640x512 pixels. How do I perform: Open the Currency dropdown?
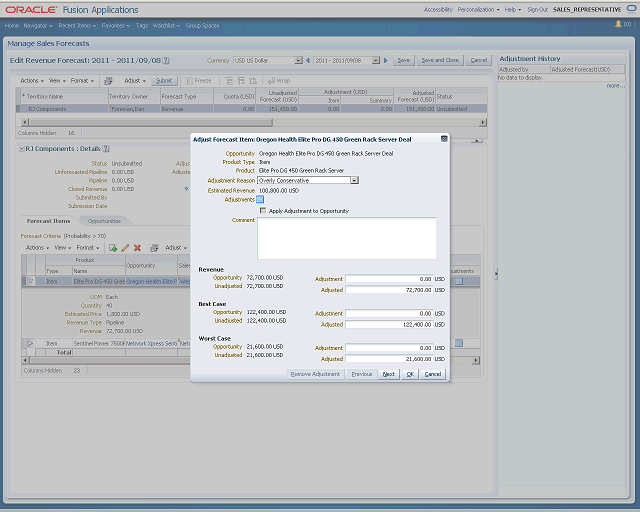point(298,60)
